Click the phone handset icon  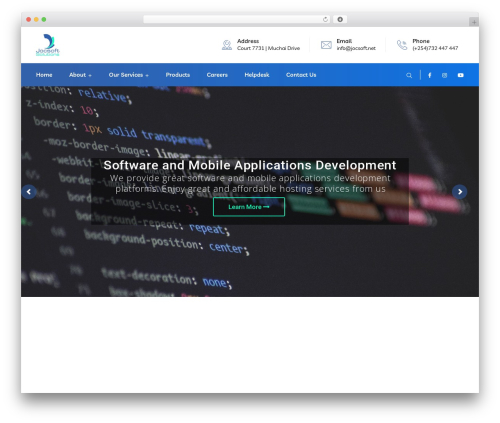coord(402,45)
